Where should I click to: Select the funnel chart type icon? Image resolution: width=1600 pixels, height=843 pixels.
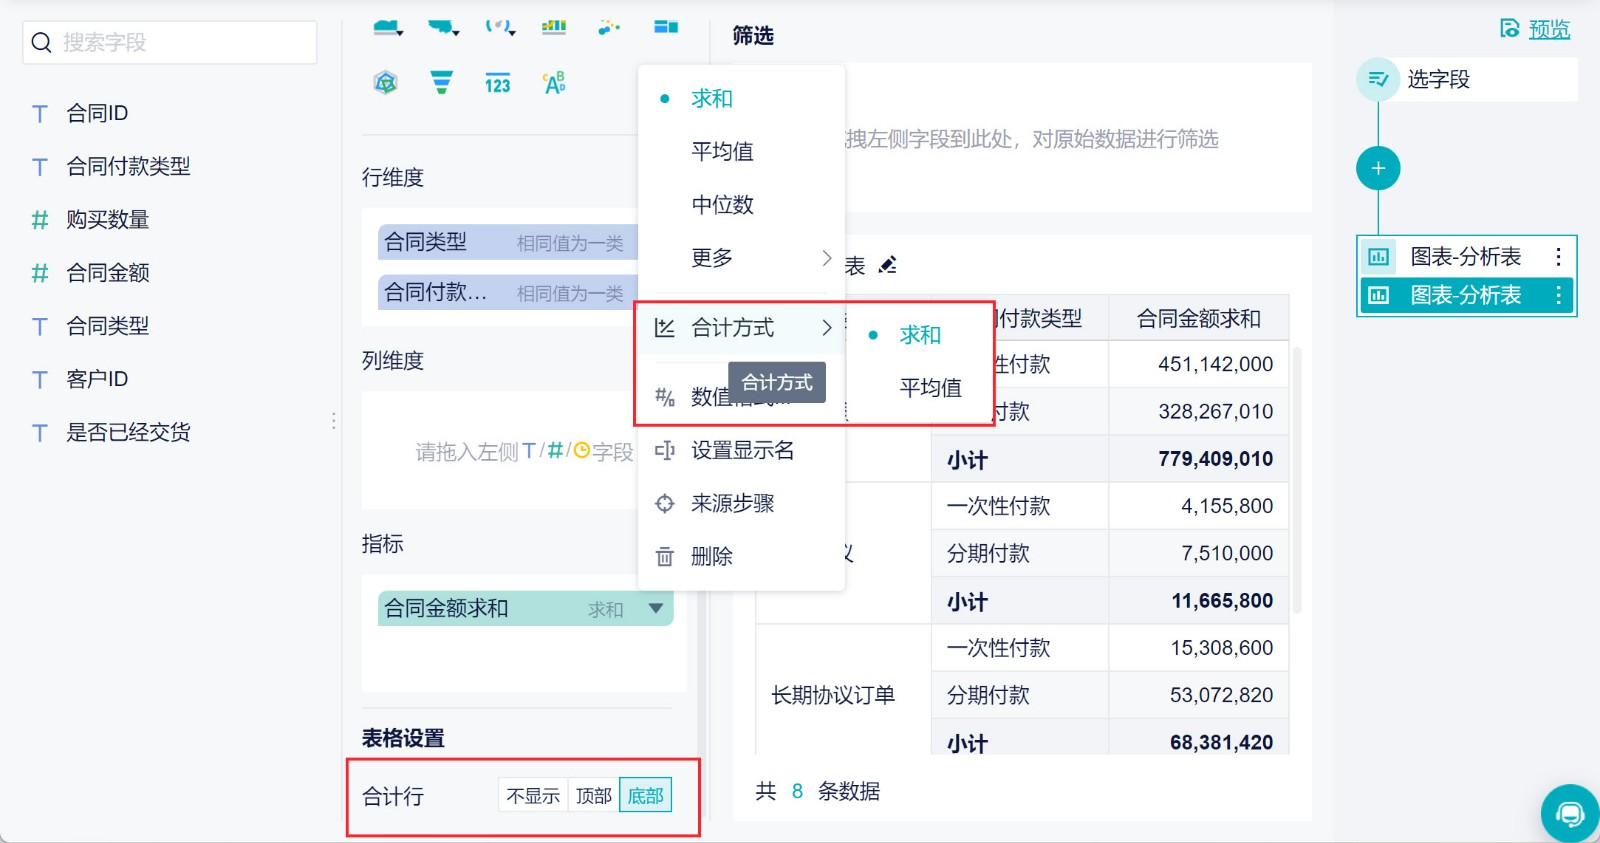(x=441, y=83)
